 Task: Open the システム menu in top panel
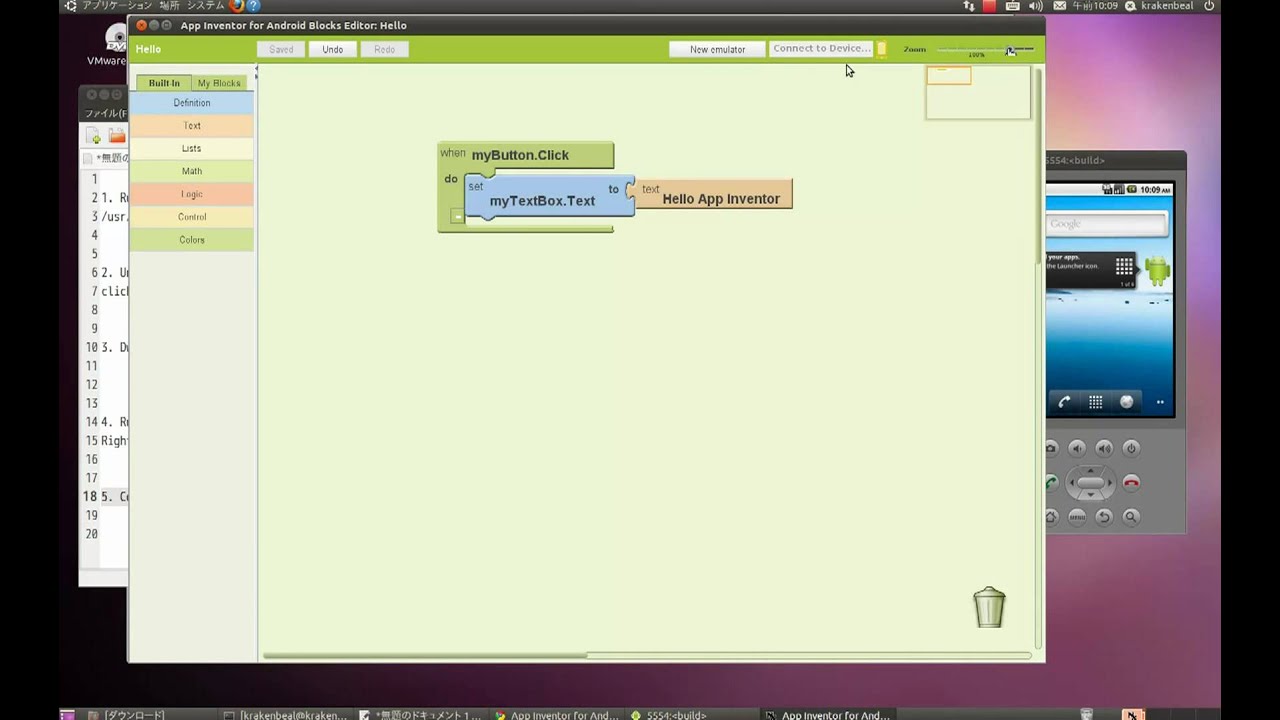[205, 6]
